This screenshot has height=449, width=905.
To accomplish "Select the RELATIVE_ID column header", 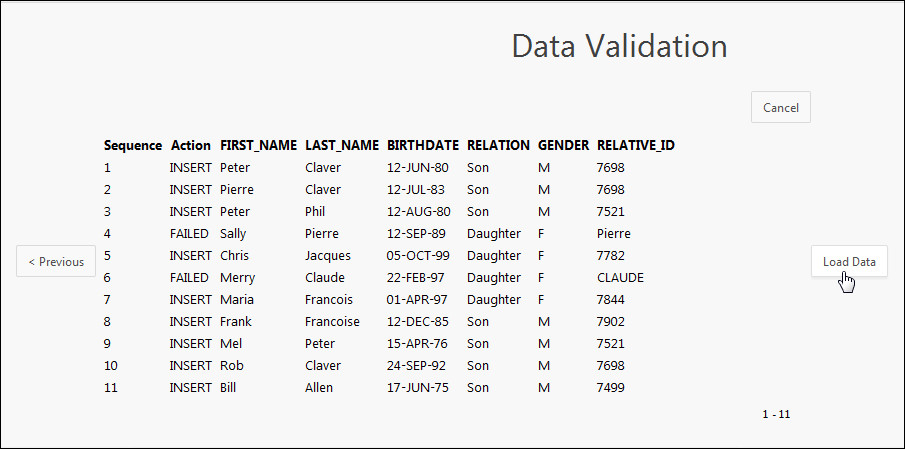I will [636, 145].
